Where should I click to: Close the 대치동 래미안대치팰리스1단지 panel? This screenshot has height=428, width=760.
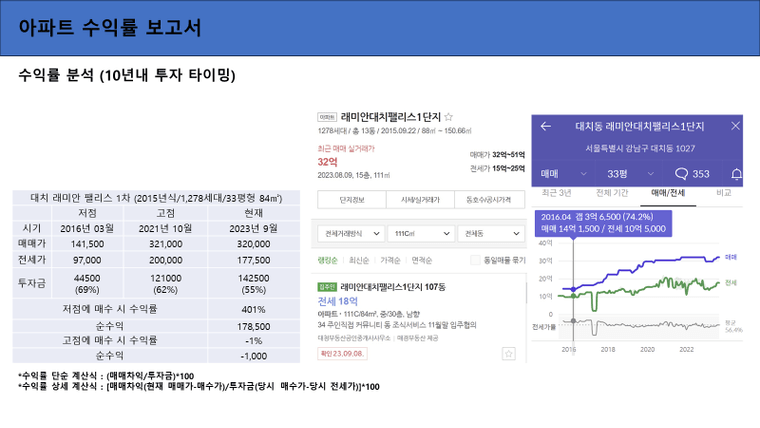pyautogui.click(x=735, y=126)
